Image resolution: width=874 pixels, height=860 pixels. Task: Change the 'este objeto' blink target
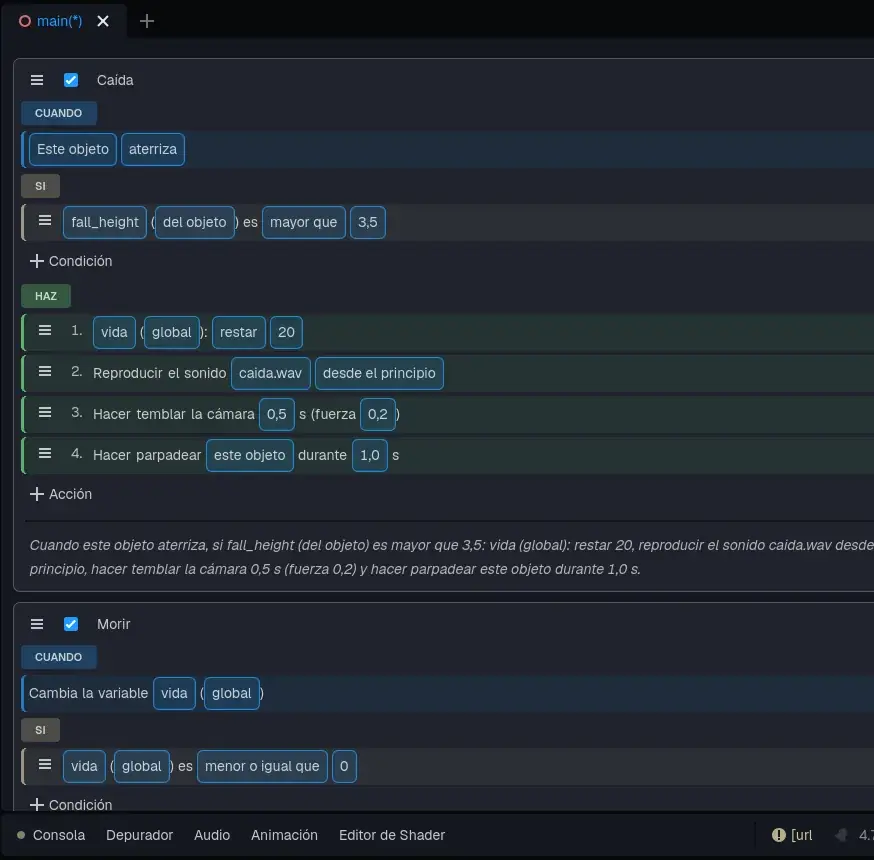tap(250, 455)
